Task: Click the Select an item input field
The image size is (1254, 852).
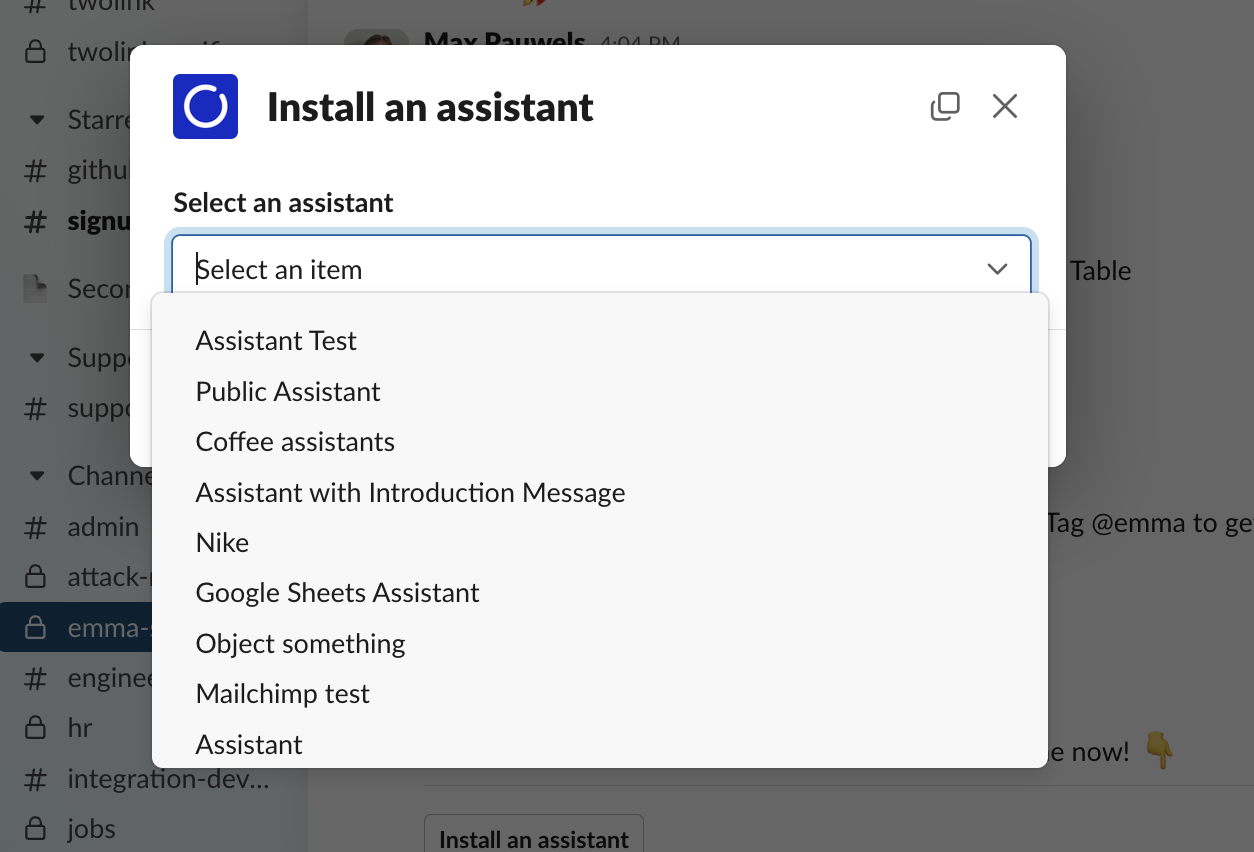Action: coord(580,269)
